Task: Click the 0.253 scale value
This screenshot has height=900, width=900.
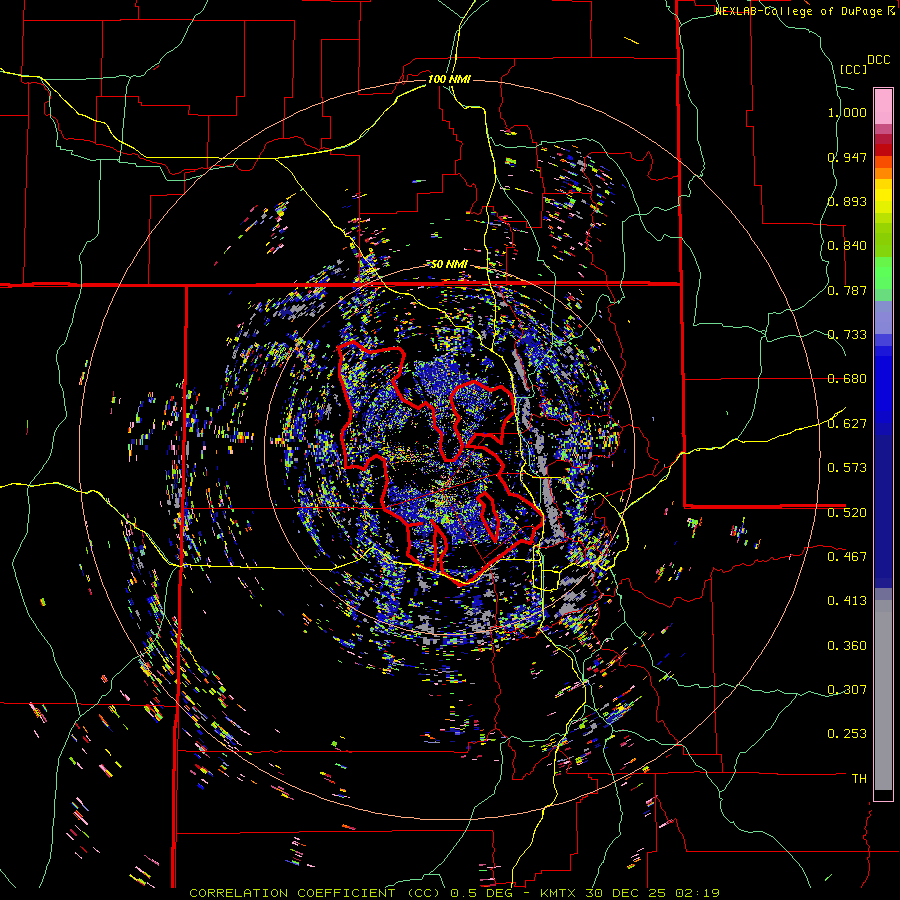Action: [847, 734]
